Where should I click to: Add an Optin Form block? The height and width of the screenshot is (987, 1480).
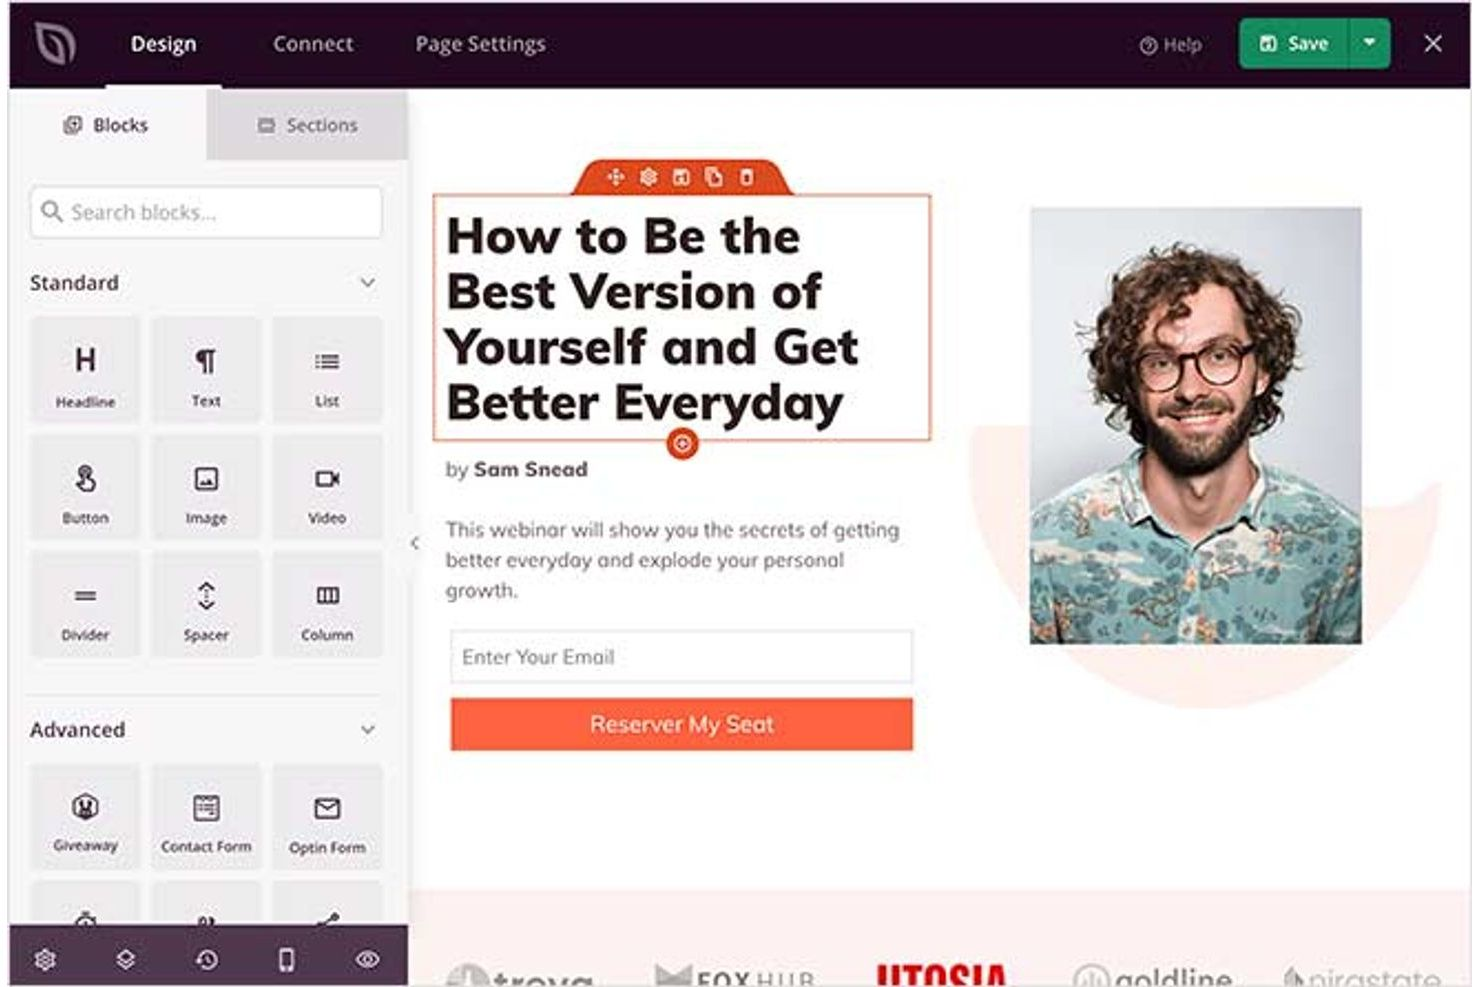click(327, 816)
